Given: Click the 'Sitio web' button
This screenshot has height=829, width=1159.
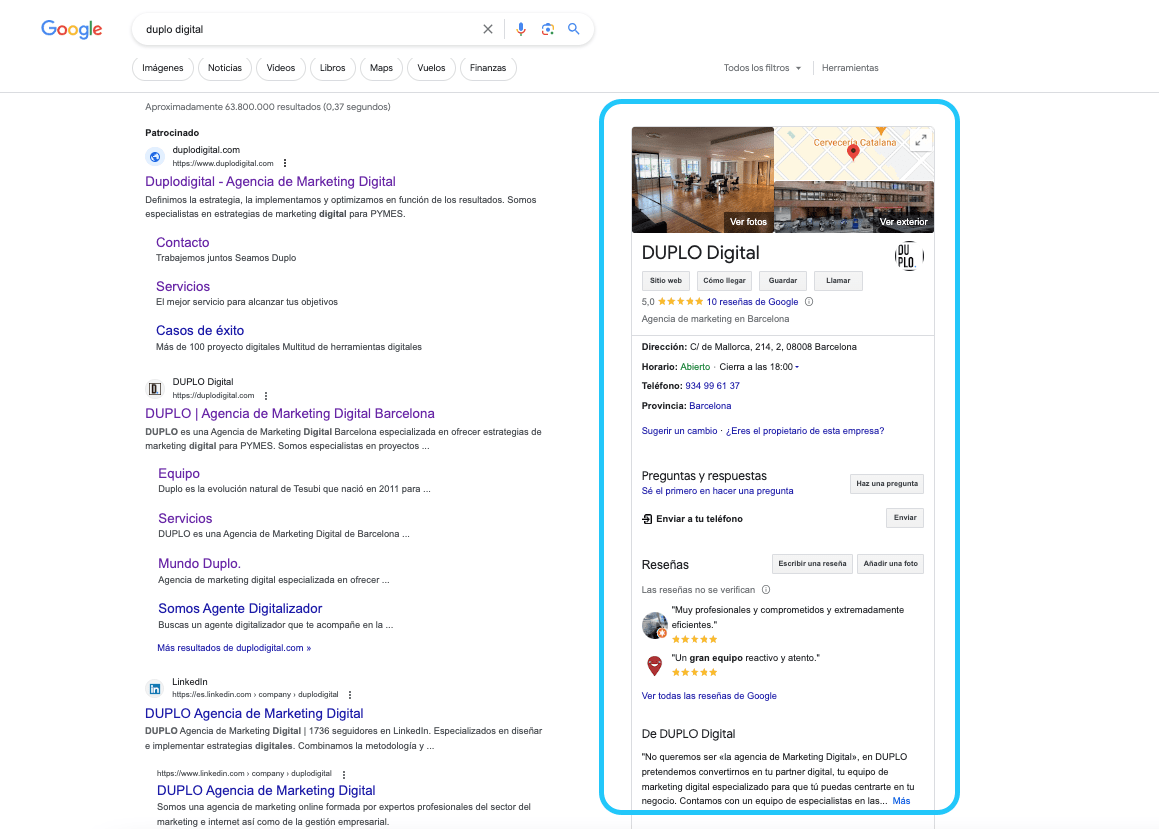Looking at the screenshot, I should point(666,281).
